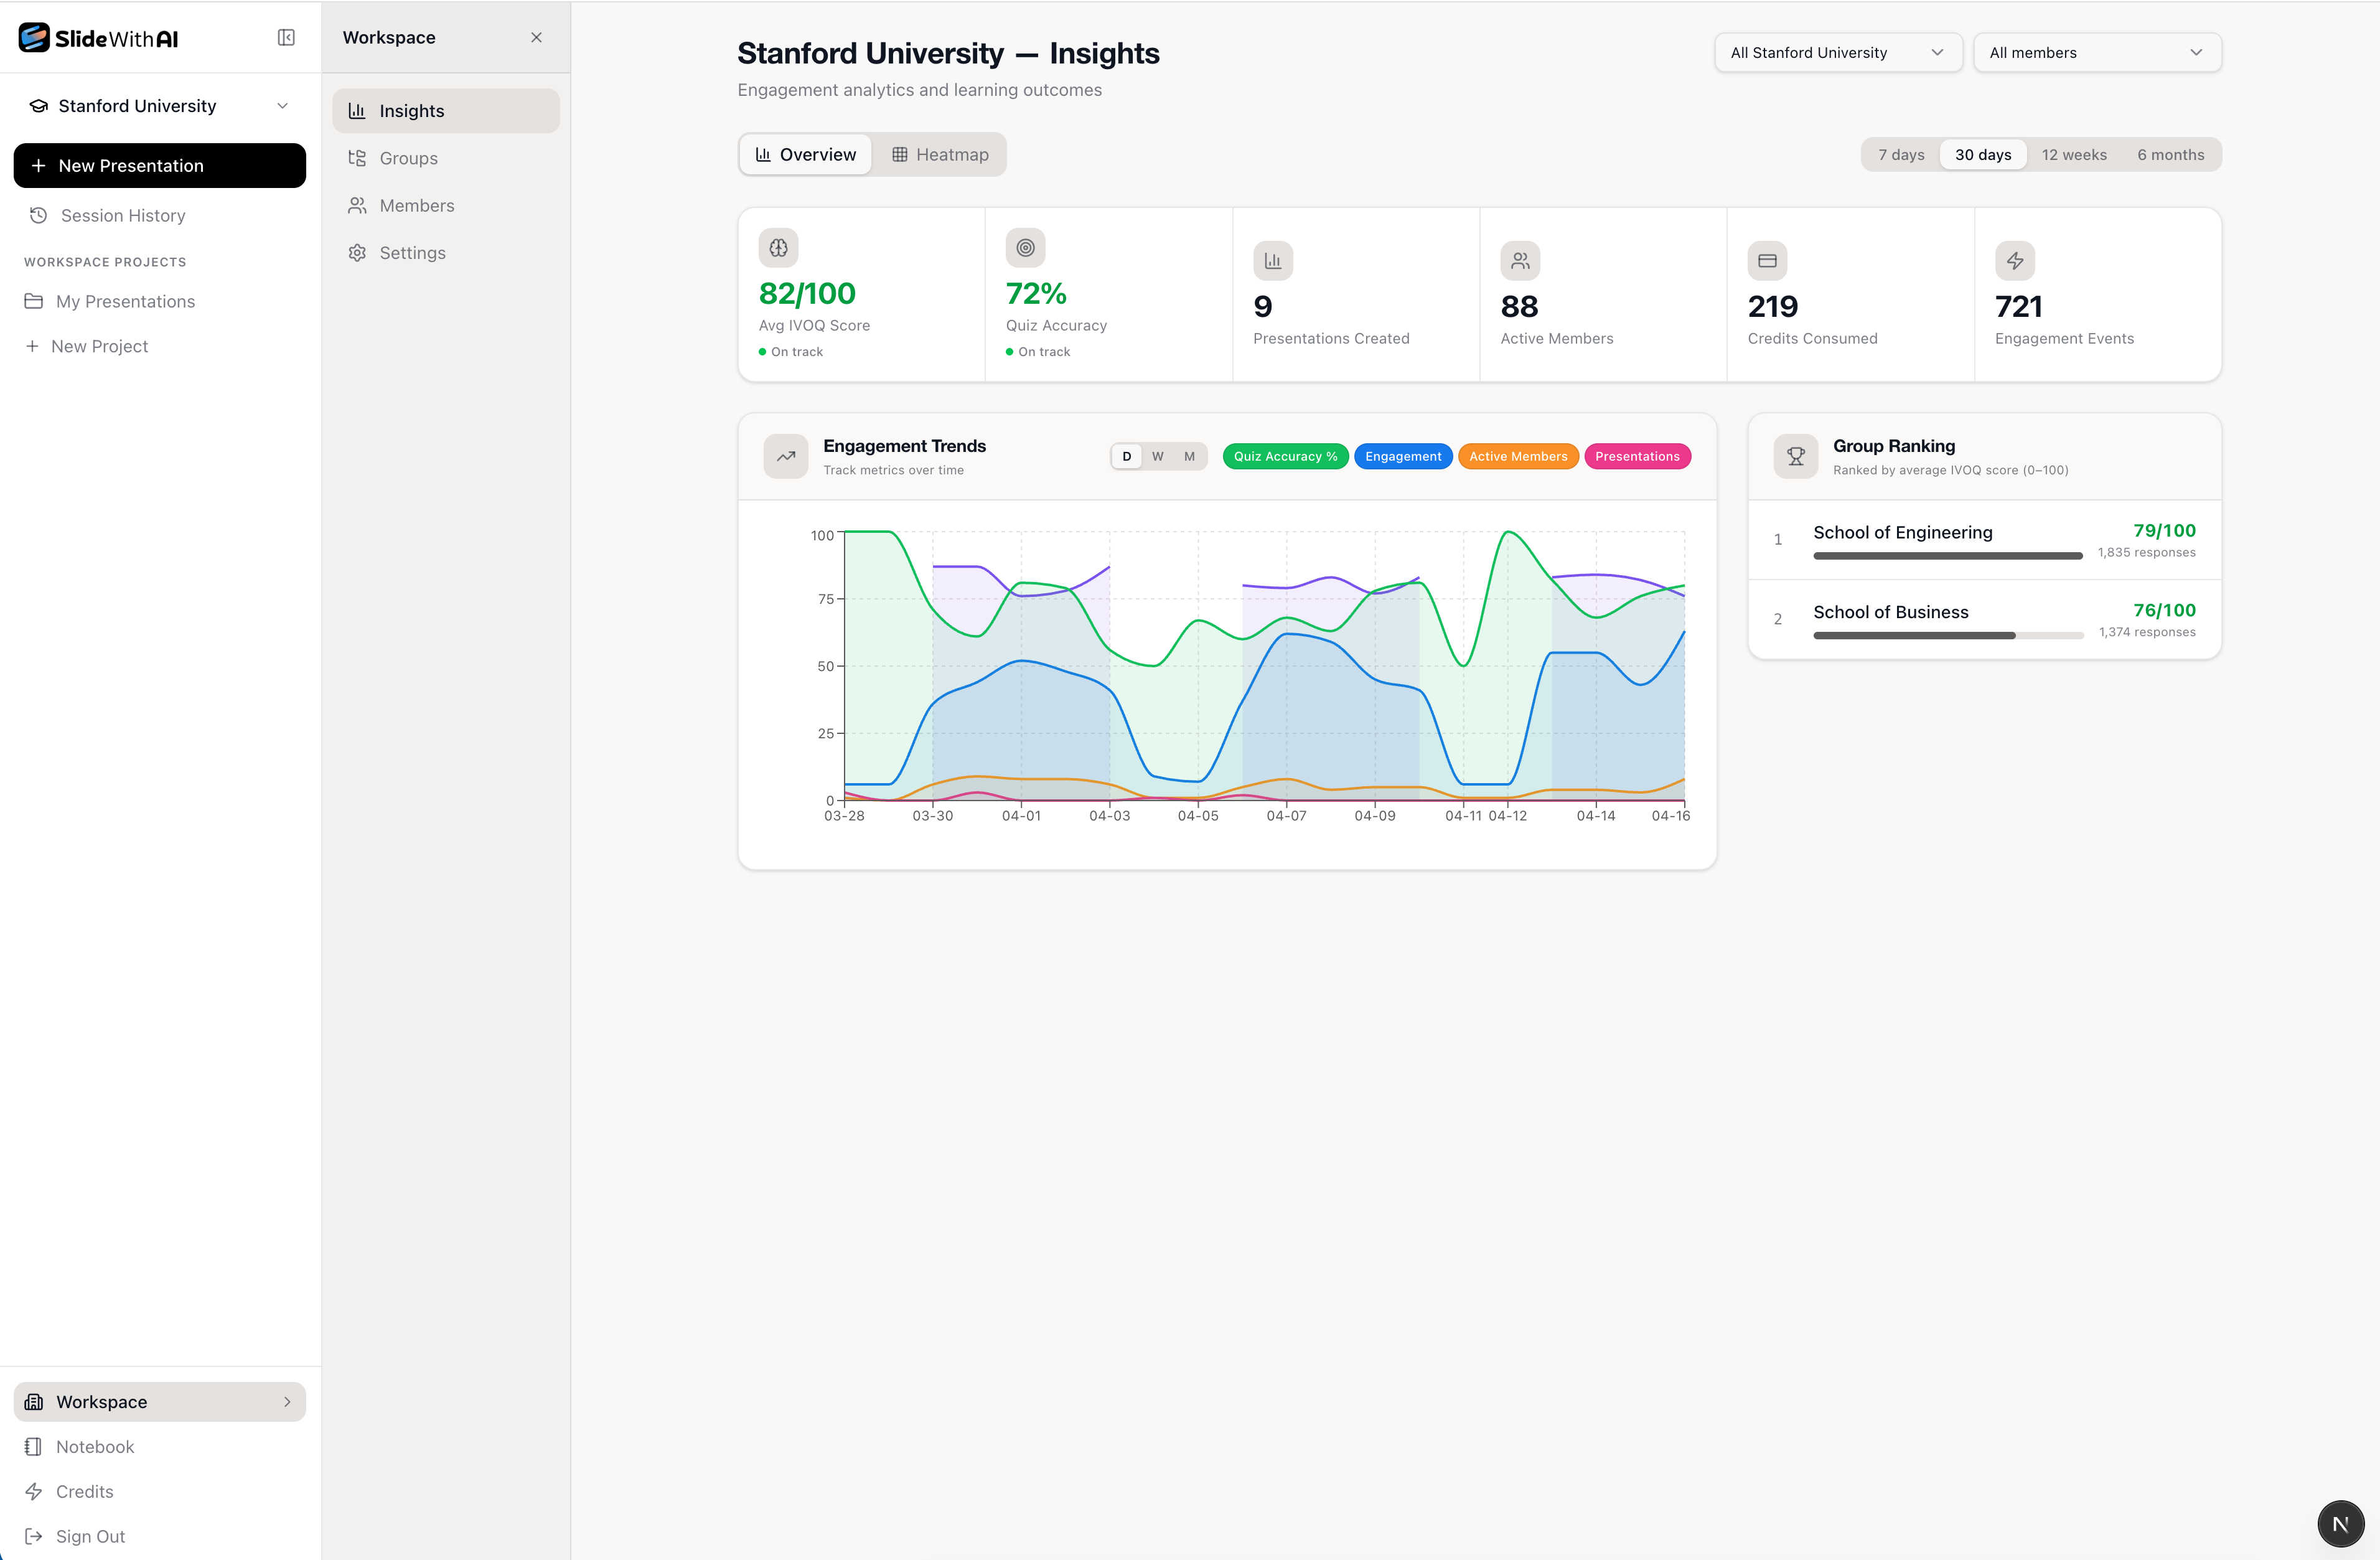Switch chart granularity to weekly (W)
Viewport: 2380px width, 1560px height.
pyautogui.click(x=1157, y=457)
